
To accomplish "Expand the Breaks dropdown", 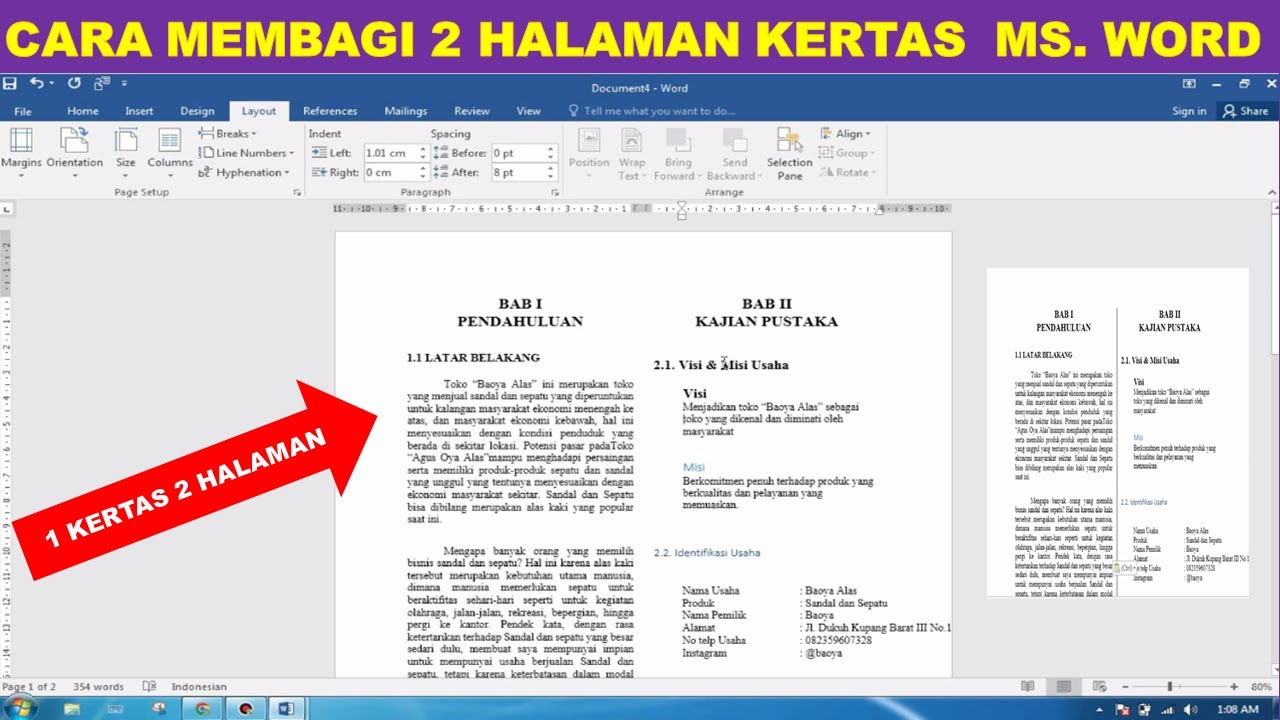I will tap(227, 133).
